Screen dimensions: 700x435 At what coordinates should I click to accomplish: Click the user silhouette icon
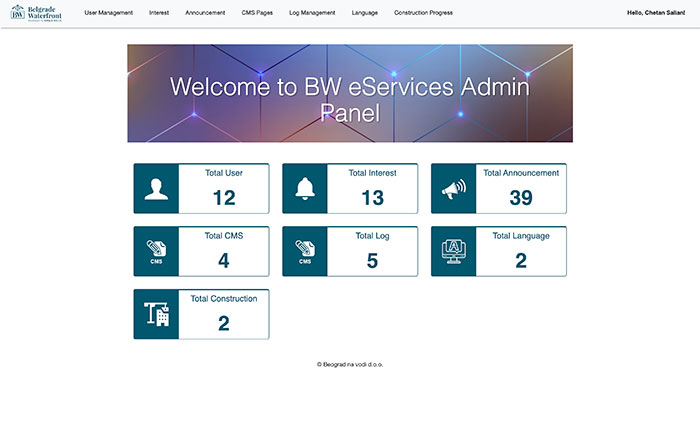(x=156, y=189)
